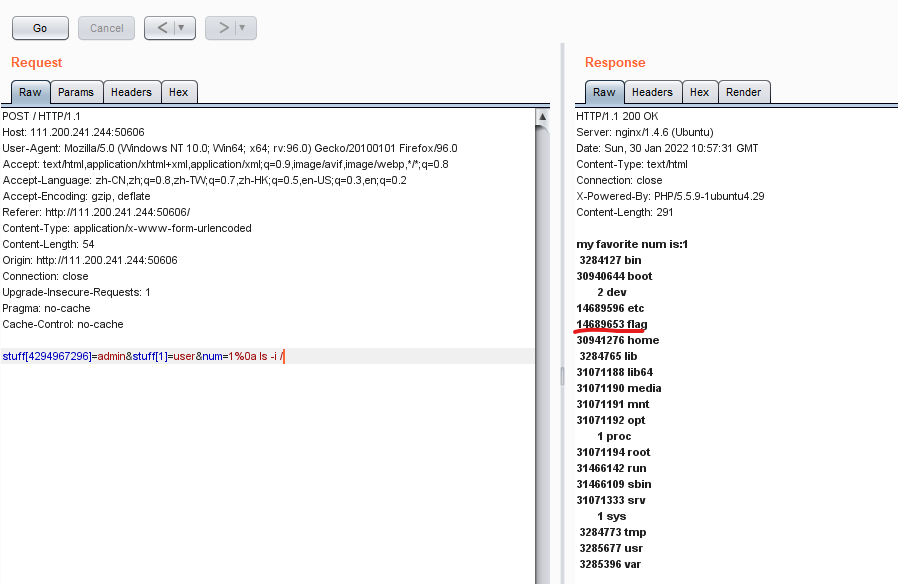Screen dimensions: 898x584
Task: Click the '30941276 home' listing row
Action: coord(618,341)
